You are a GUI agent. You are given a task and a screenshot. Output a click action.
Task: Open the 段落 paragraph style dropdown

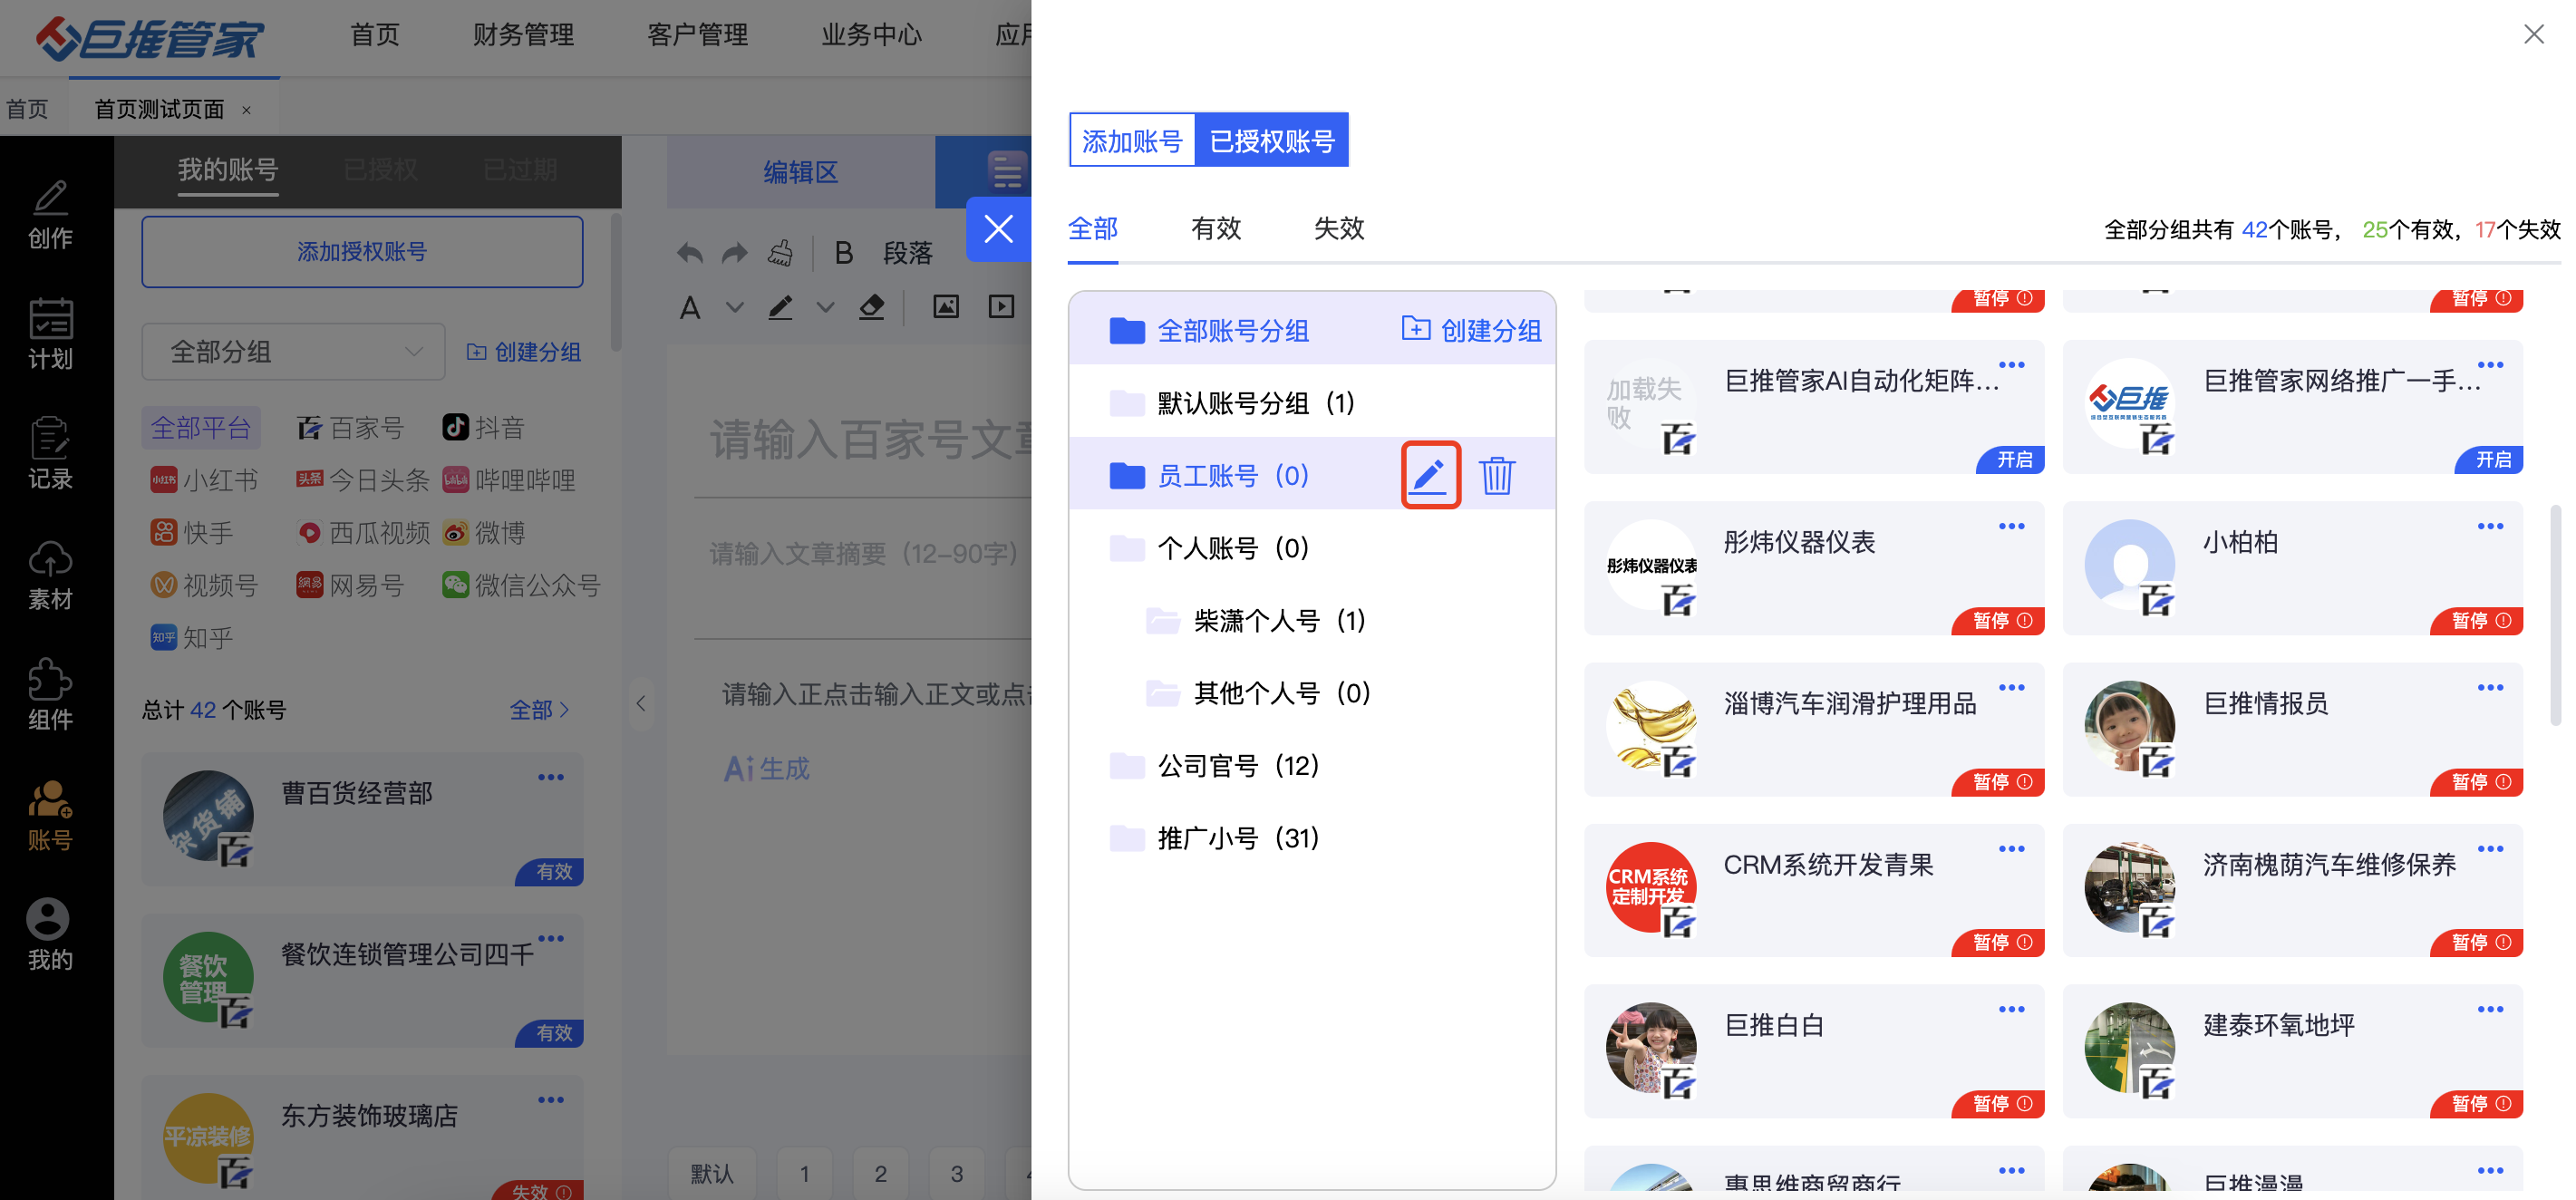point(908,253)
